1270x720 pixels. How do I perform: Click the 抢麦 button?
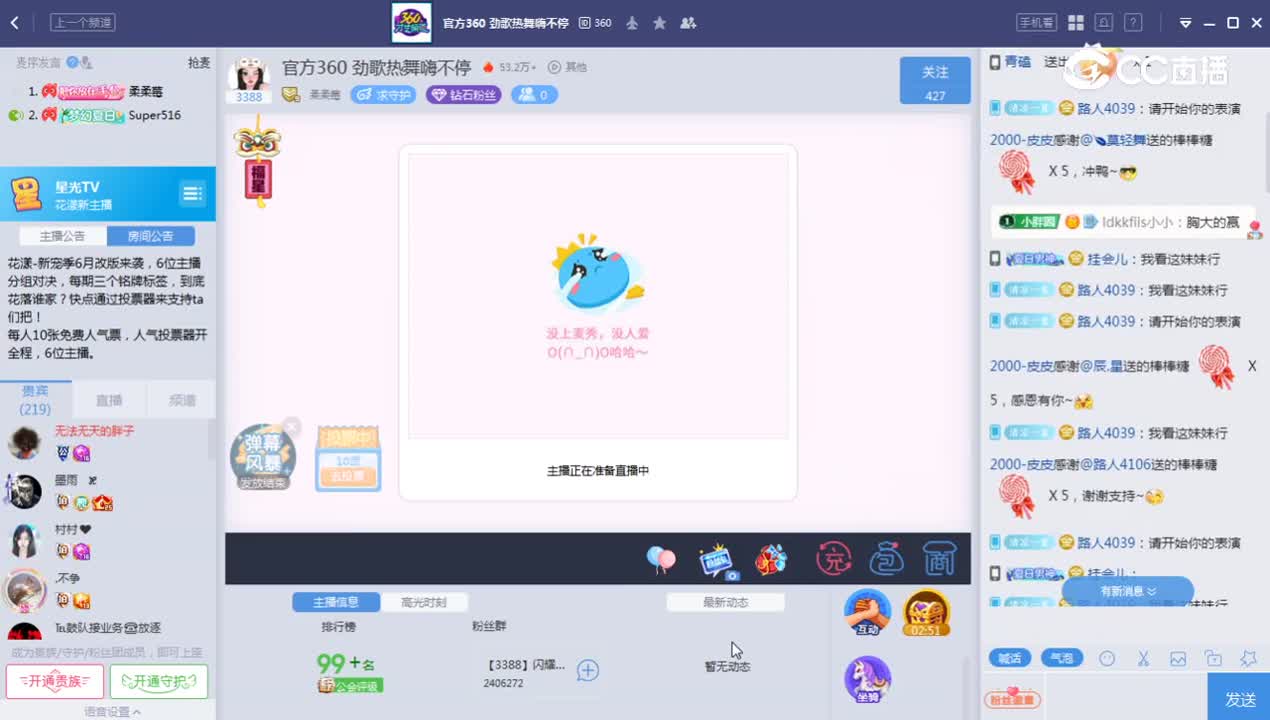pyautogui.click(x=199, y=63)
